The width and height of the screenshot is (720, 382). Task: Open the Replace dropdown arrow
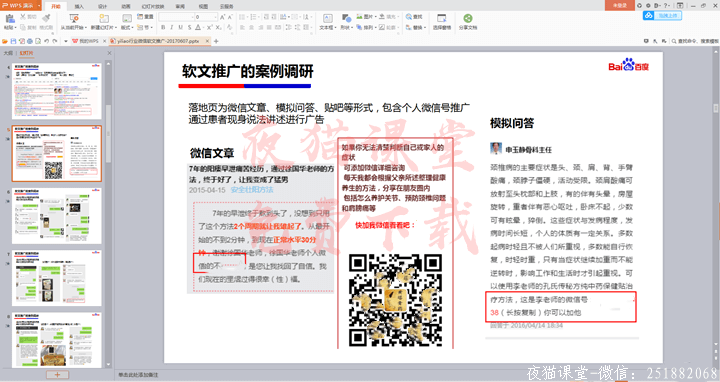pyautogui.click(x=425, y=28)
